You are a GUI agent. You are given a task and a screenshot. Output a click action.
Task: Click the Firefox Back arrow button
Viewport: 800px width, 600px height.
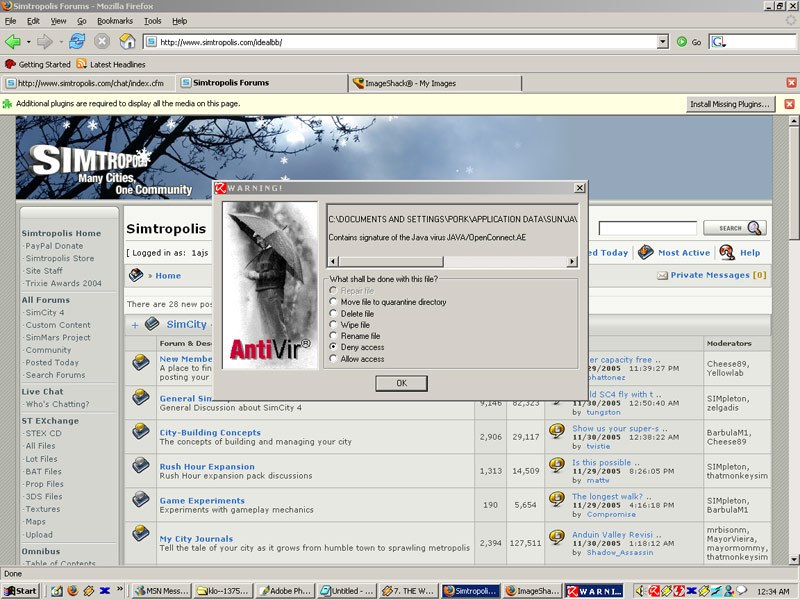click(x=13, y=41)
